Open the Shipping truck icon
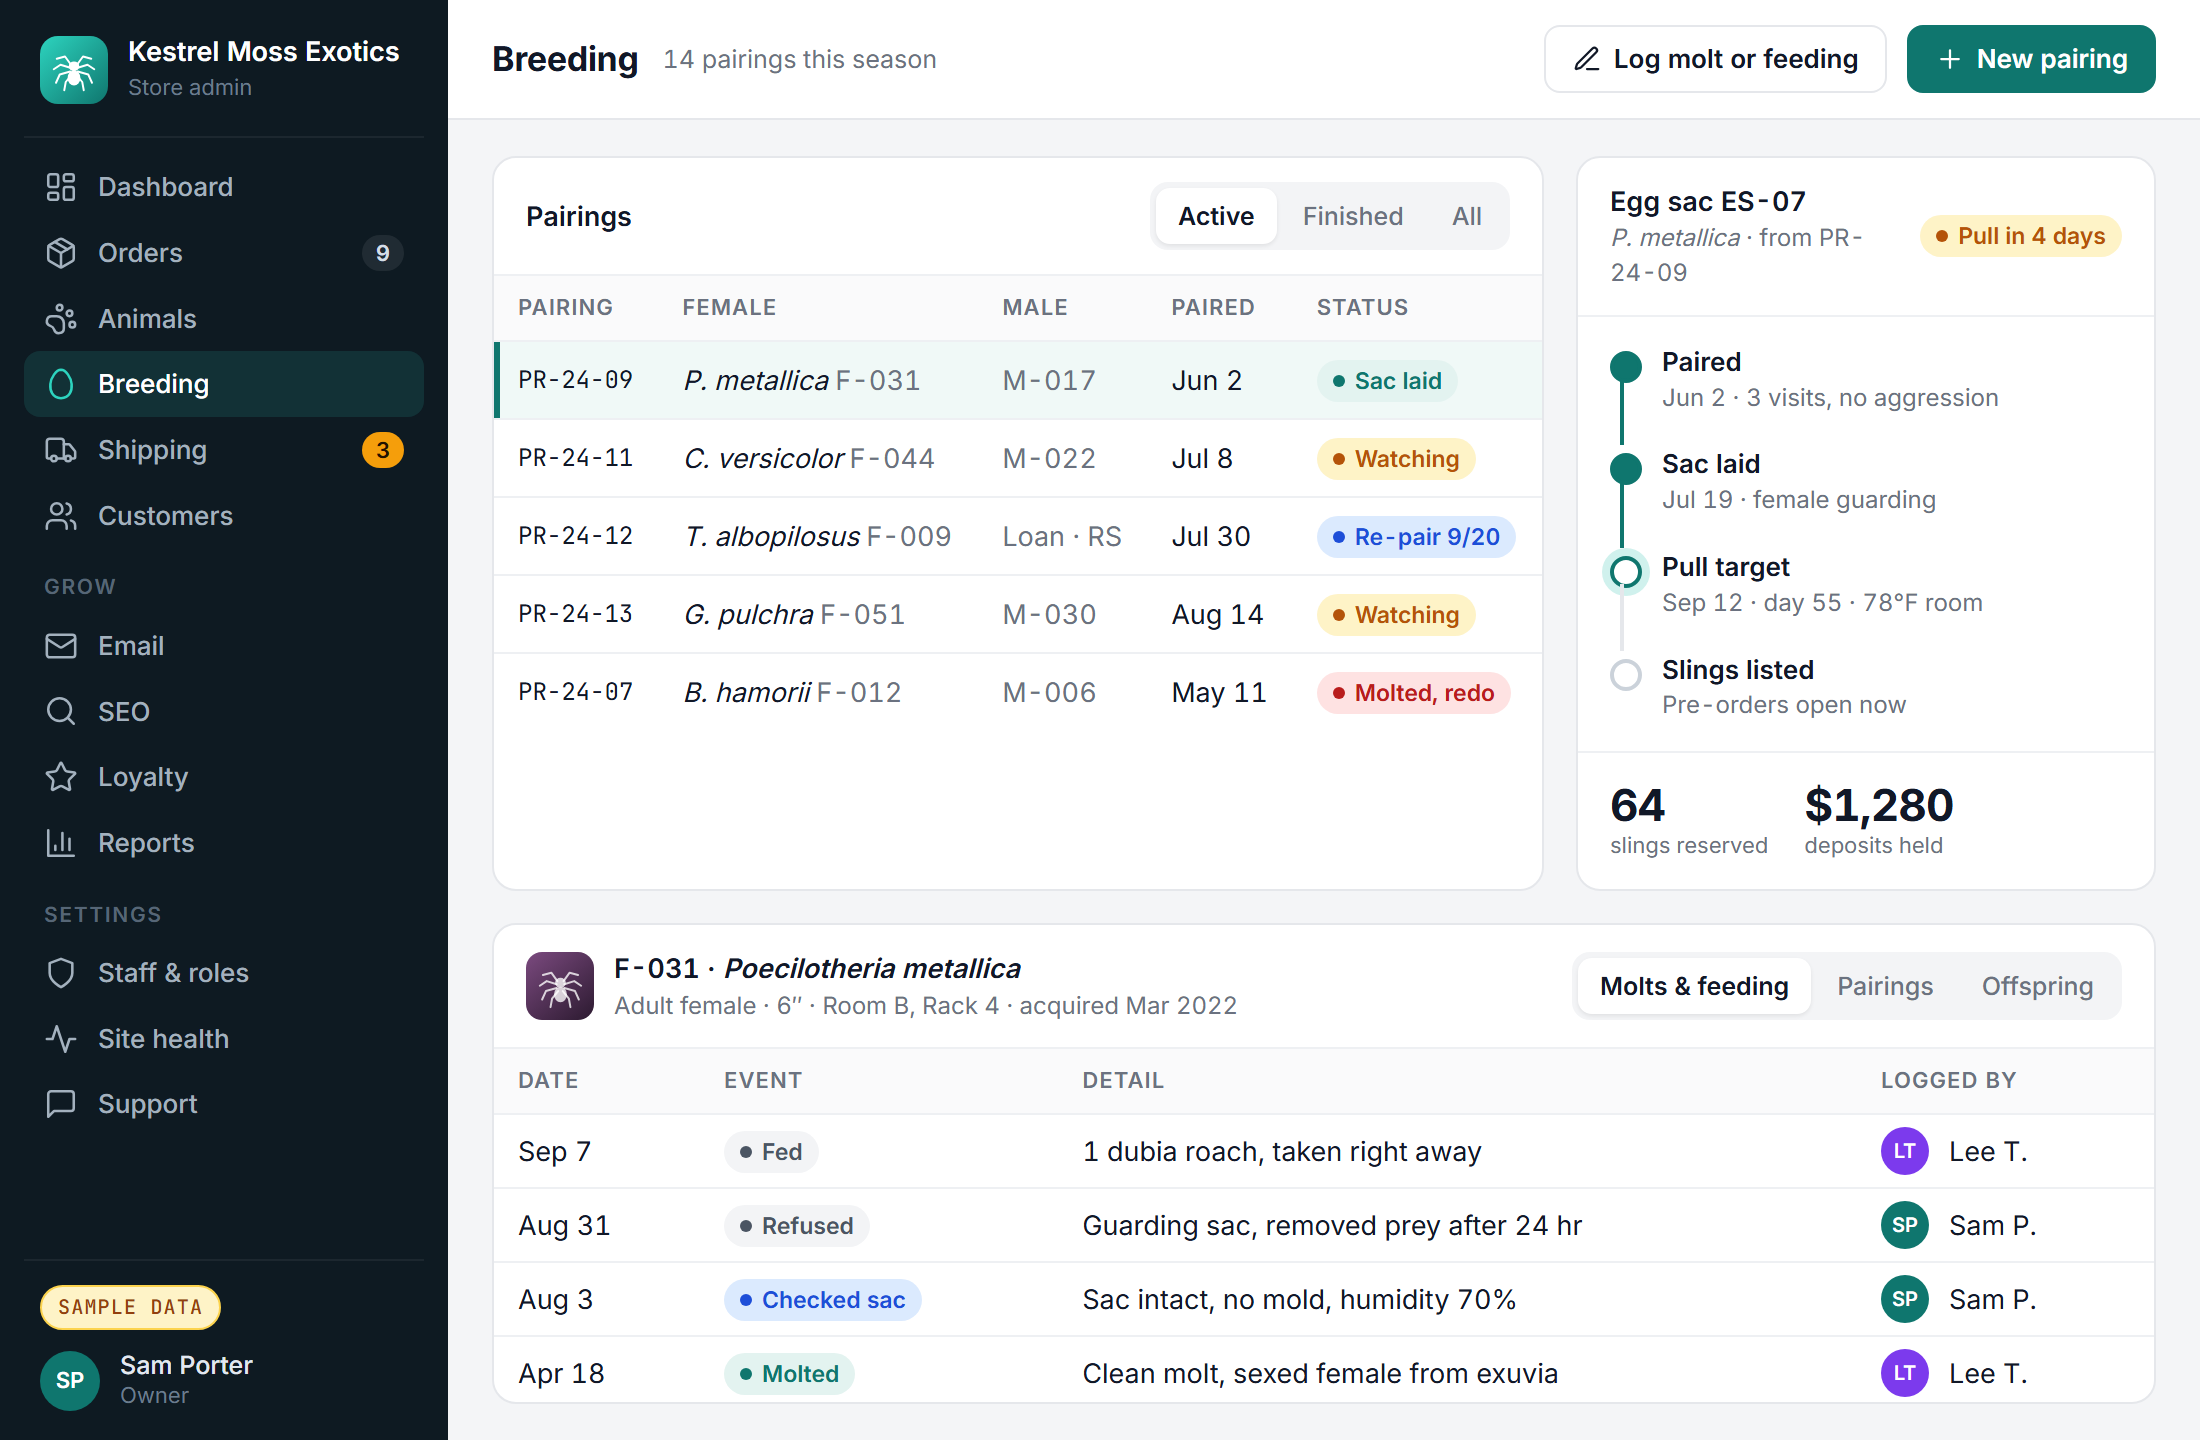Screen dimensions: 2200x1440 (x=61, y=450)
